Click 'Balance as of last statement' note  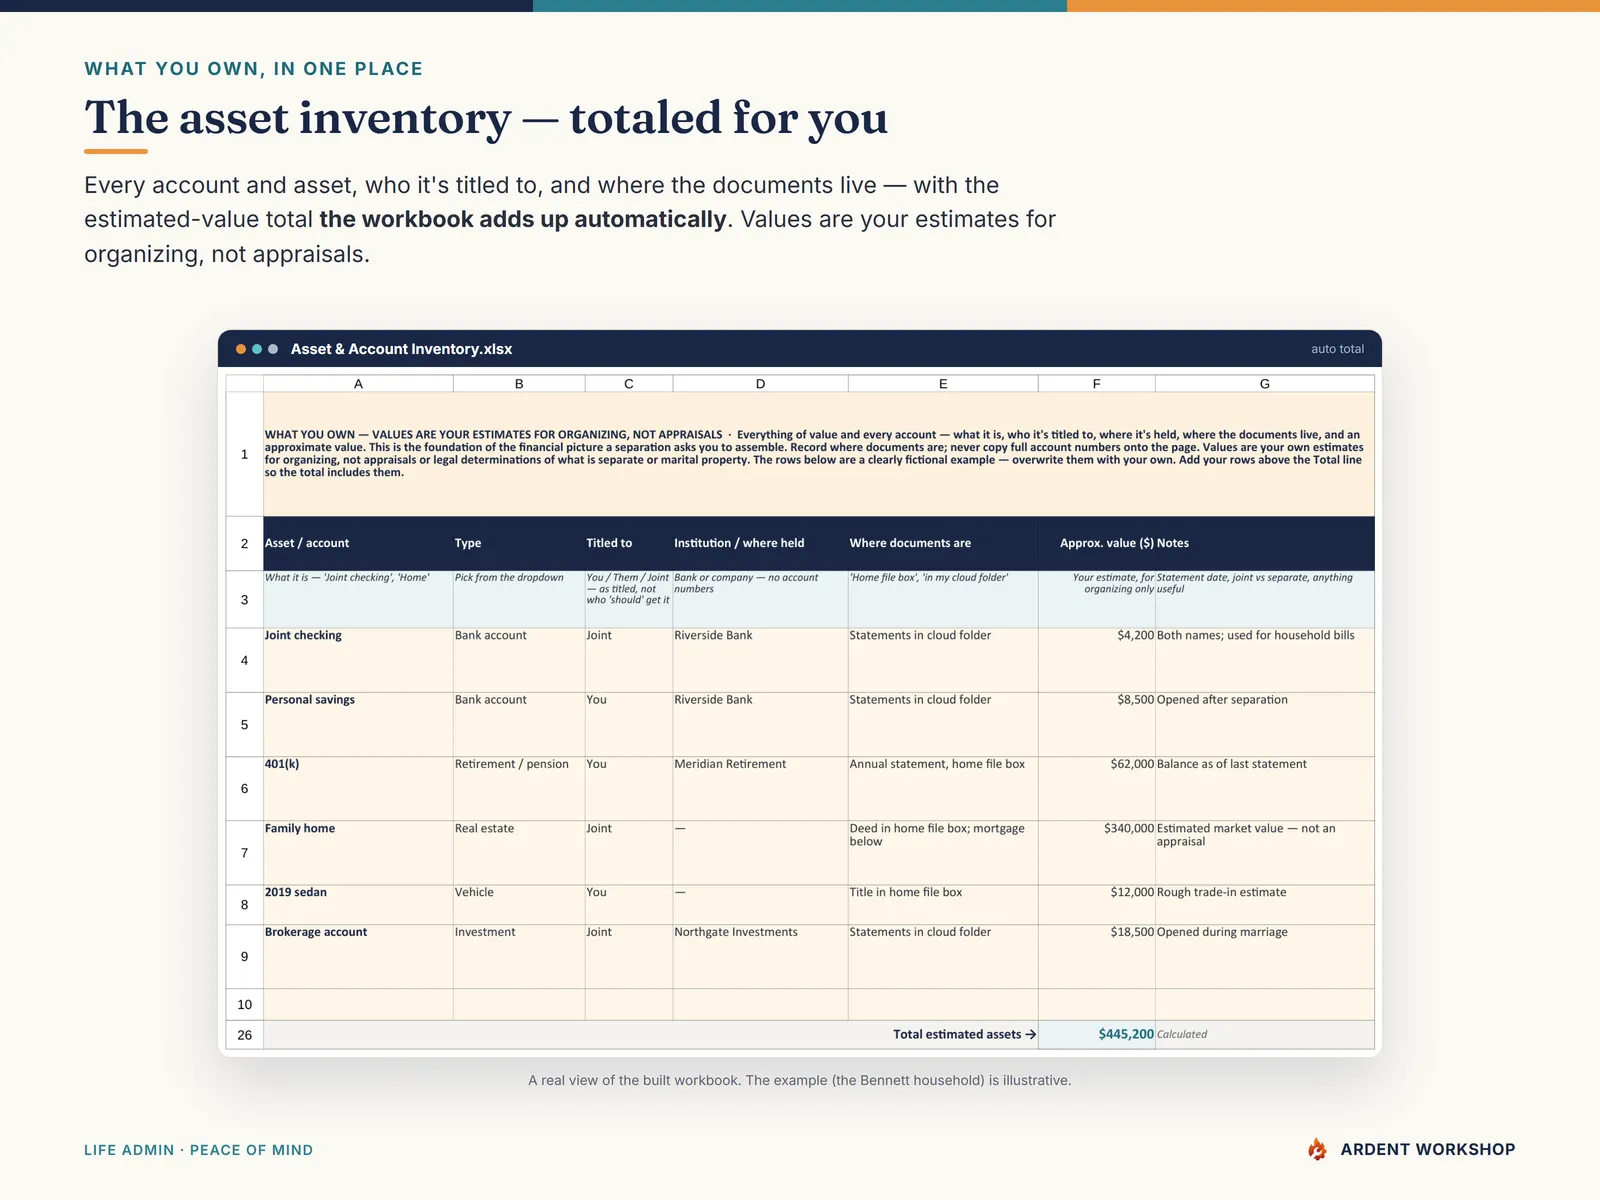pyautogui.click(x=1265, y=789)
